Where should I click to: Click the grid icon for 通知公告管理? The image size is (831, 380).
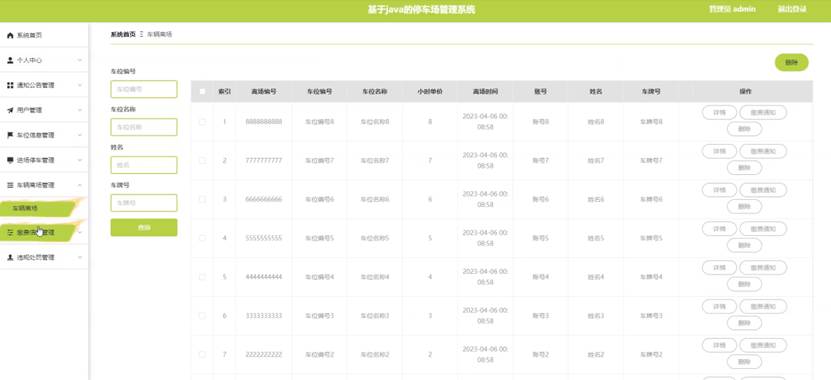10,85
